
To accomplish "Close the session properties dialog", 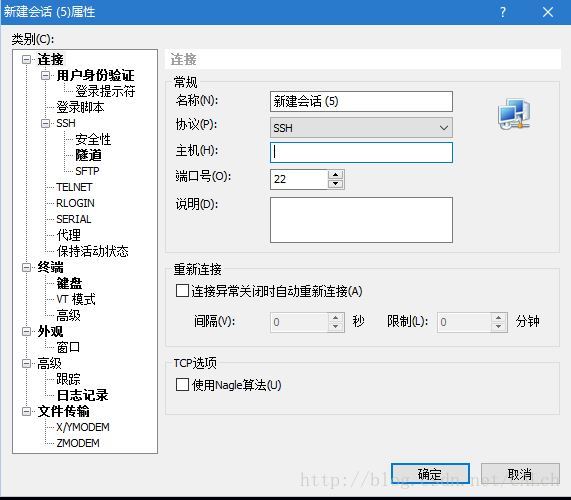I will [x=548, y=12].
